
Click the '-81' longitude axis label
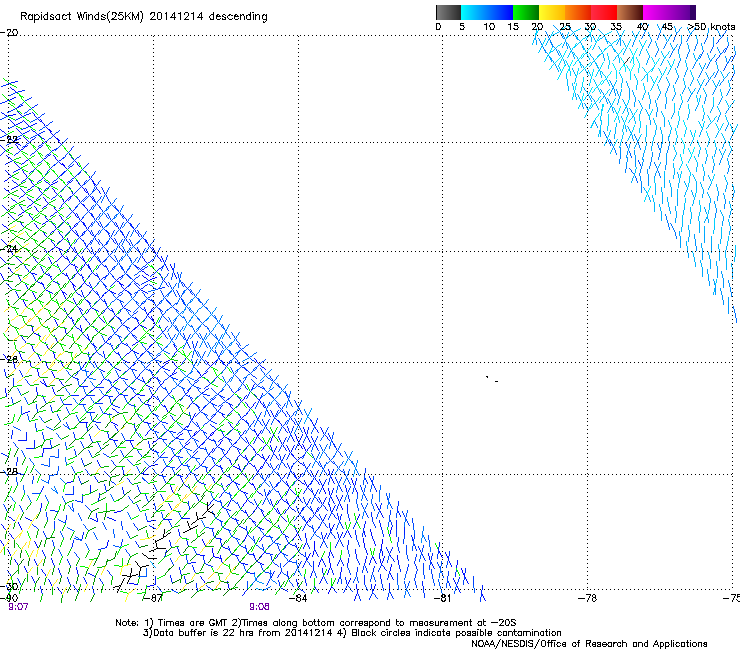click(x=442, y=598)
